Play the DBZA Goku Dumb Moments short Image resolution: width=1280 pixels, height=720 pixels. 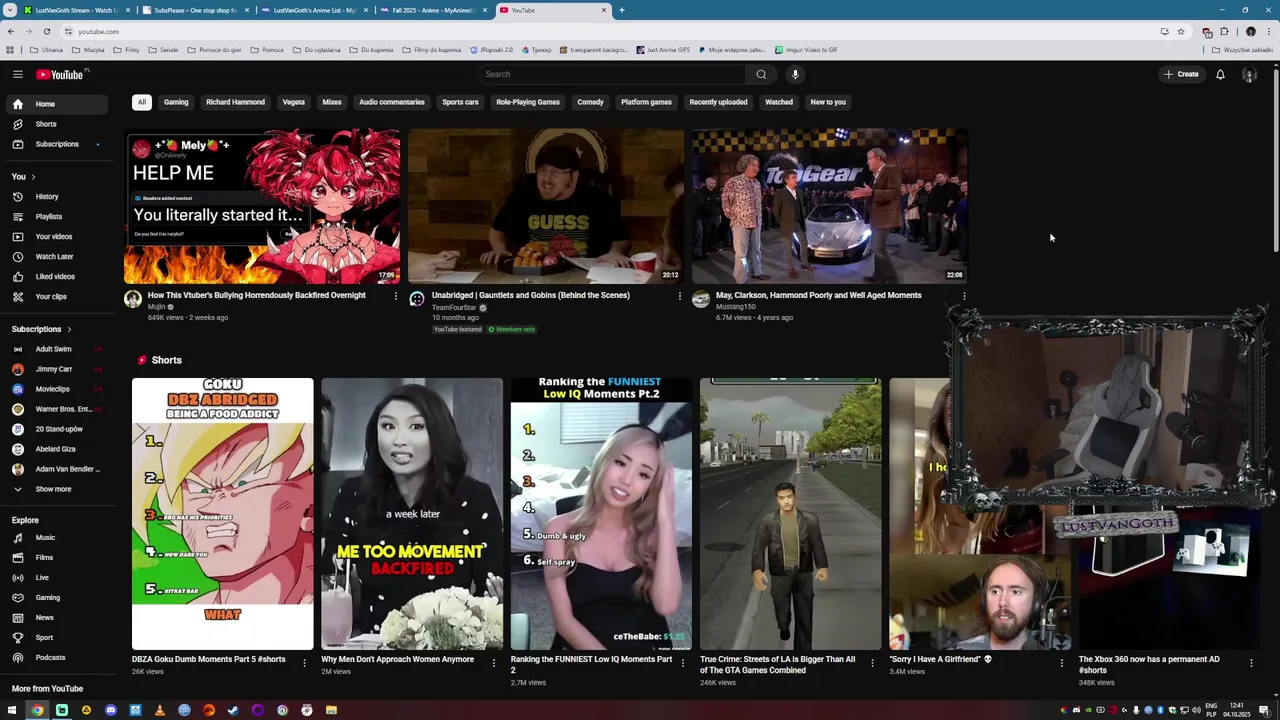click(222, 514)
